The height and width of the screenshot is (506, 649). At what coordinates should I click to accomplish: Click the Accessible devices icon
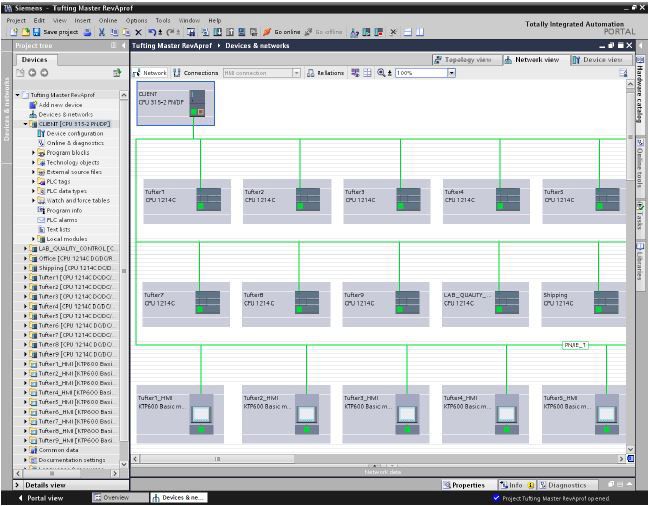pyautogui.click(x=354, y=32)
